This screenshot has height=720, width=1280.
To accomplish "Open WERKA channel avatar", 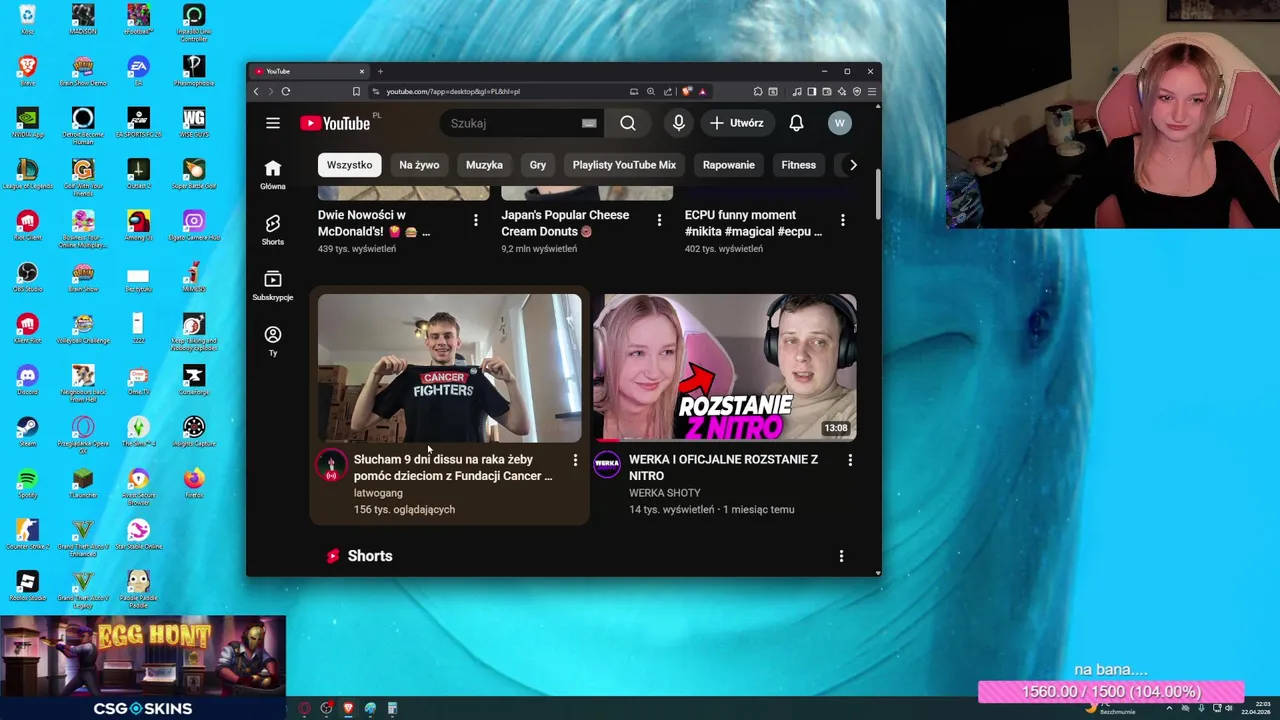I will pyautogui.click(x=606, y=465).
